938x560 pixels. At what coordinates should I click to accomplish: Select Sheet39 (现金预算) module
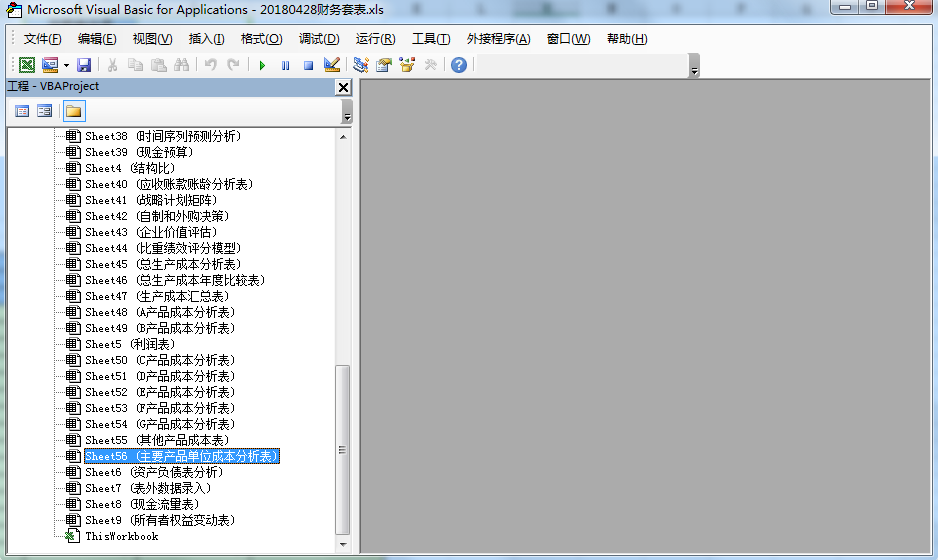[x=139, y=153]
